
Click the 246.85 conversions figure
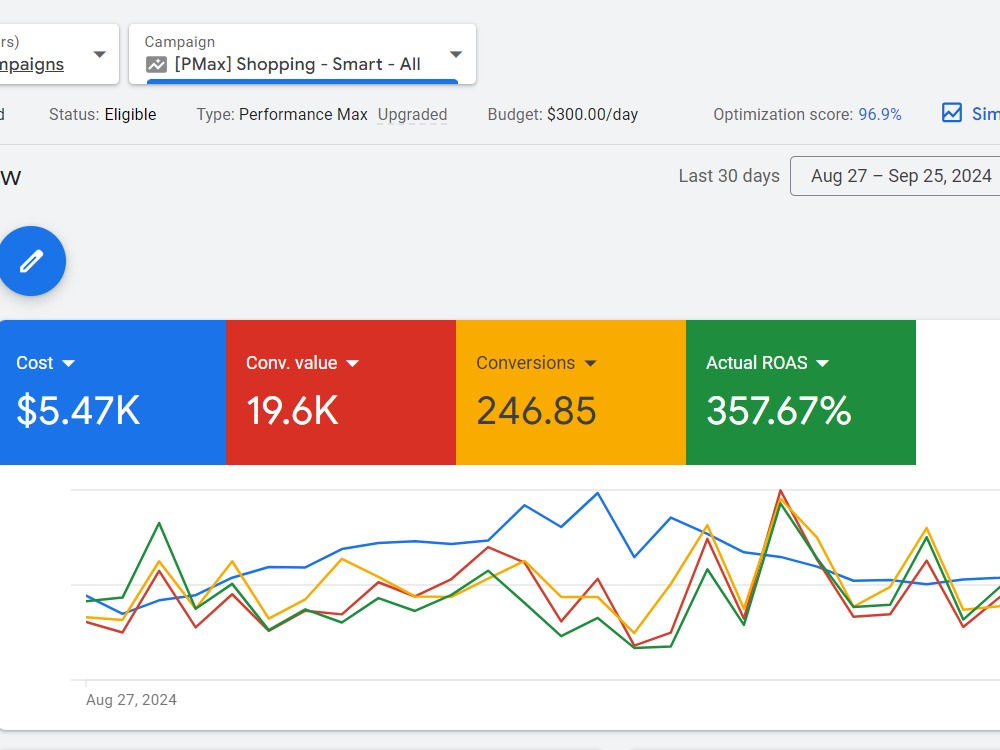coord(536,411)
